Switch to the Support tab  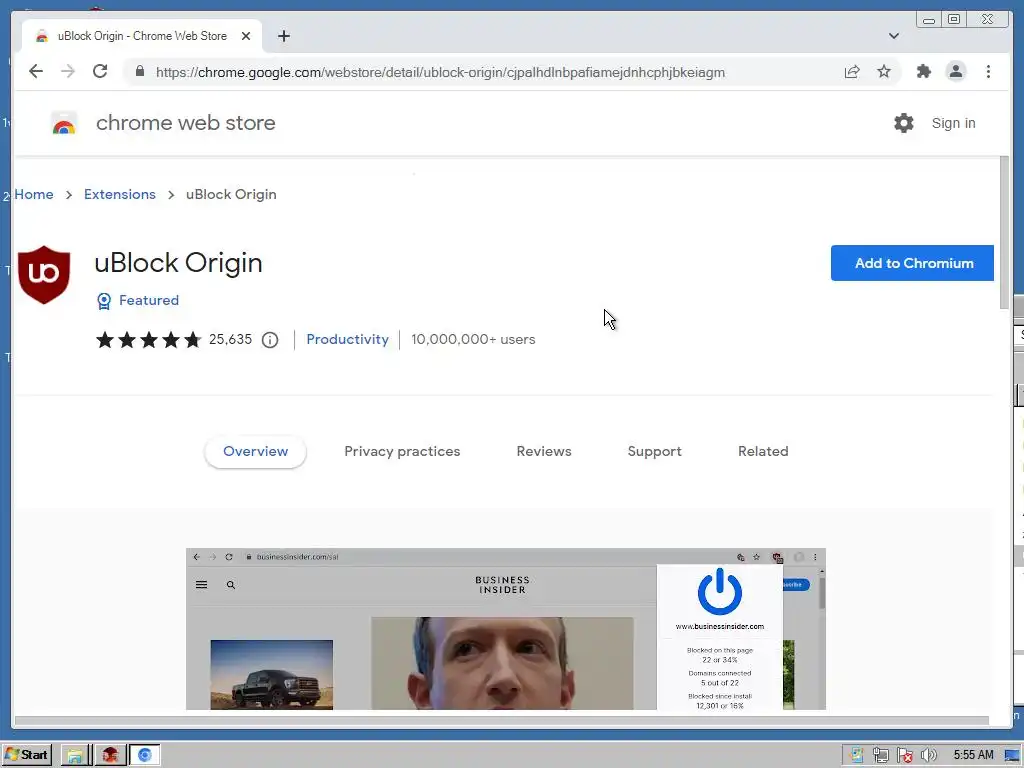(x=654, y=451)
